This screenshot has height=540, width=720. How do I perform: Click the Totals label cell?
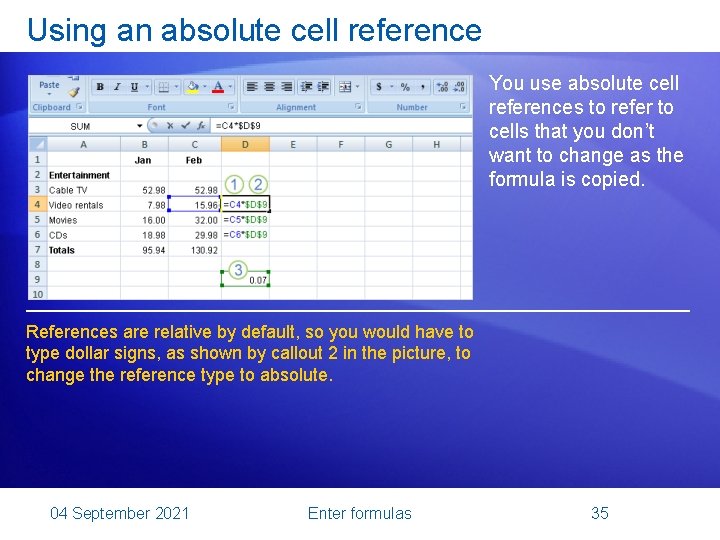[84, 250]
